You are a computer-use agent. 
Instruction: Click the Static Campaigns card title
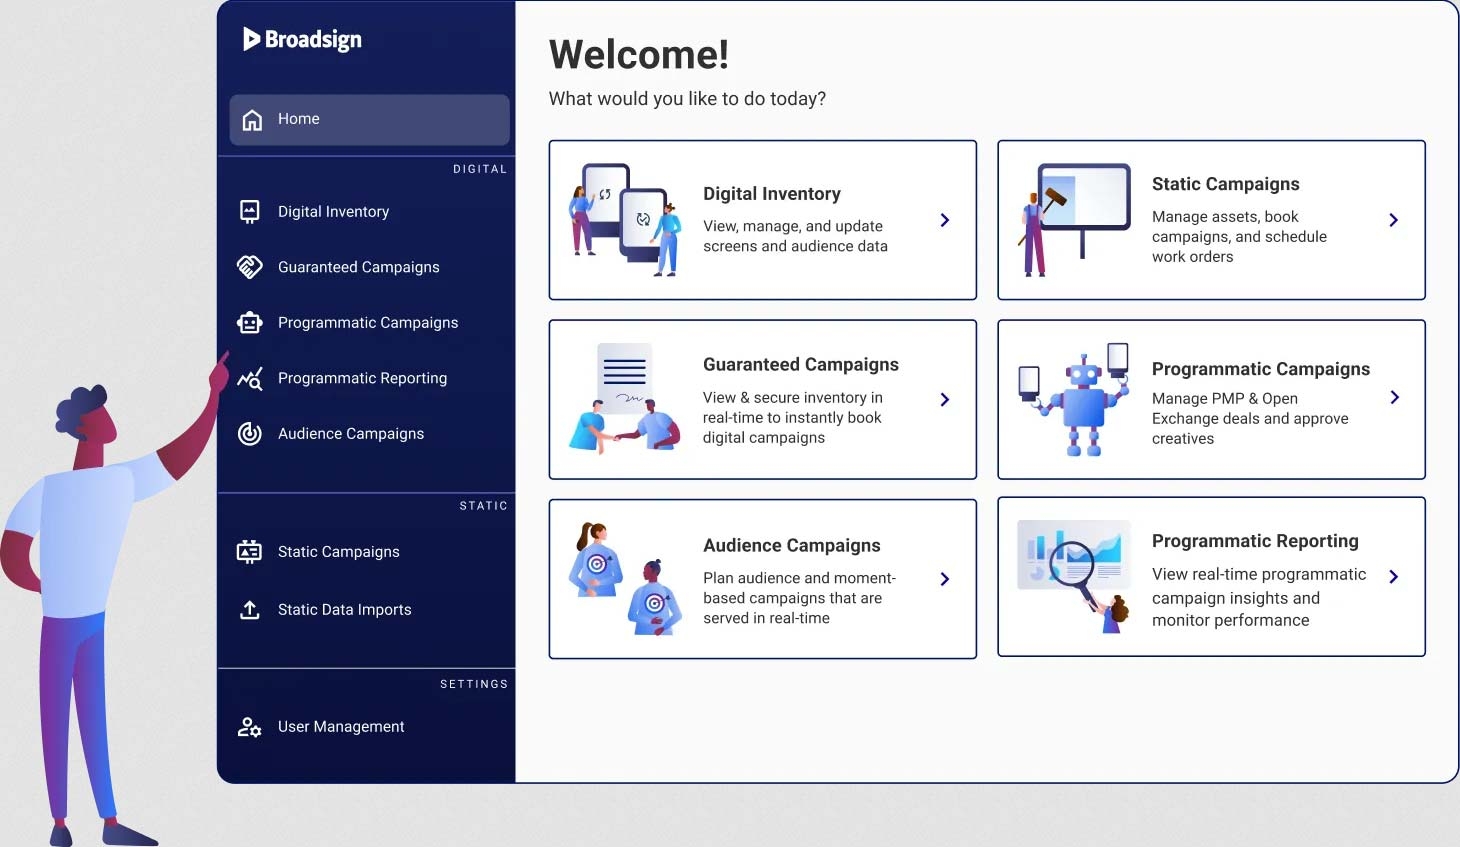(x=1226, y=184)
